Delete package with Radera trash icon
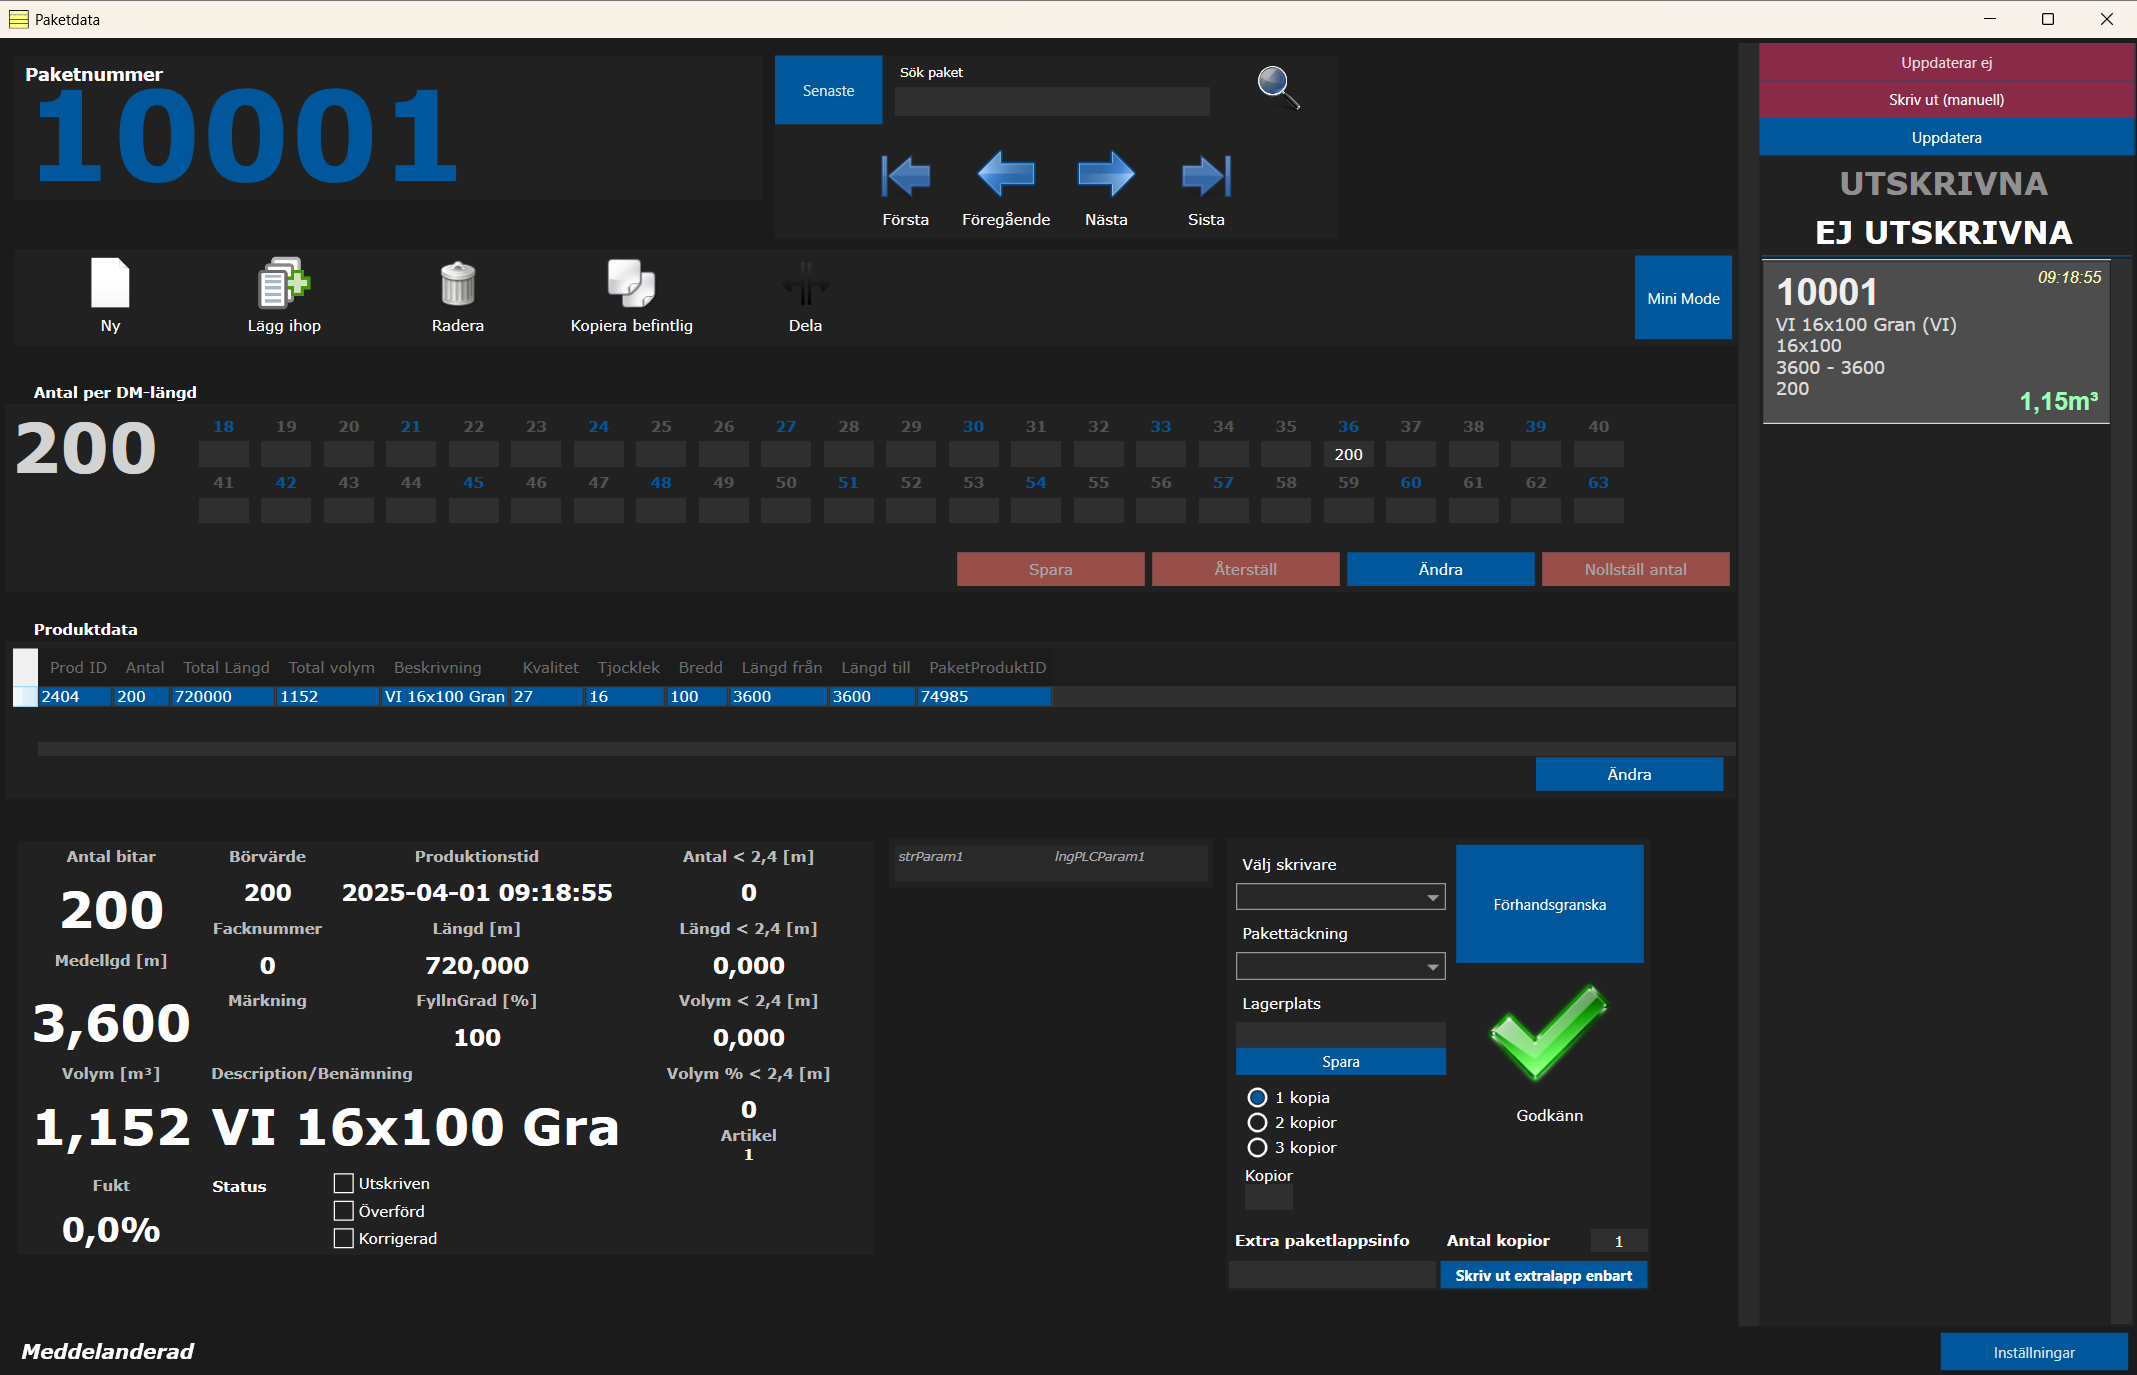The width and height of the screenshot is (2137, 1375). [457, 284]
